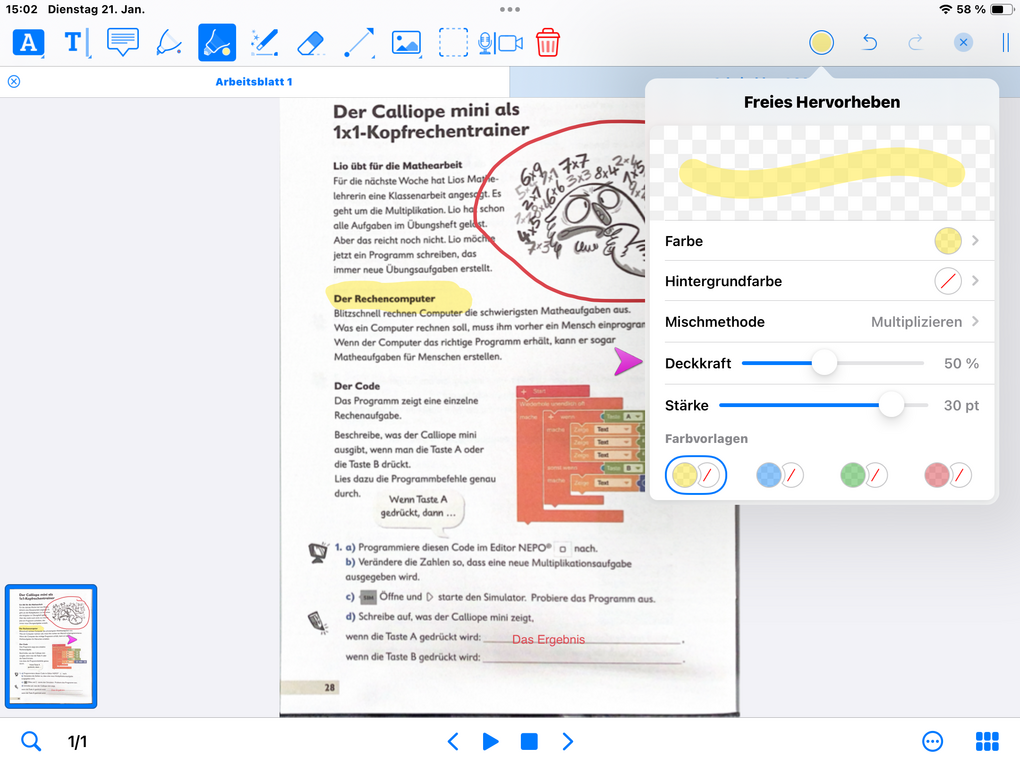Open the Farbe color setting
The image size is (1020, 765).
tap(822, 241)
